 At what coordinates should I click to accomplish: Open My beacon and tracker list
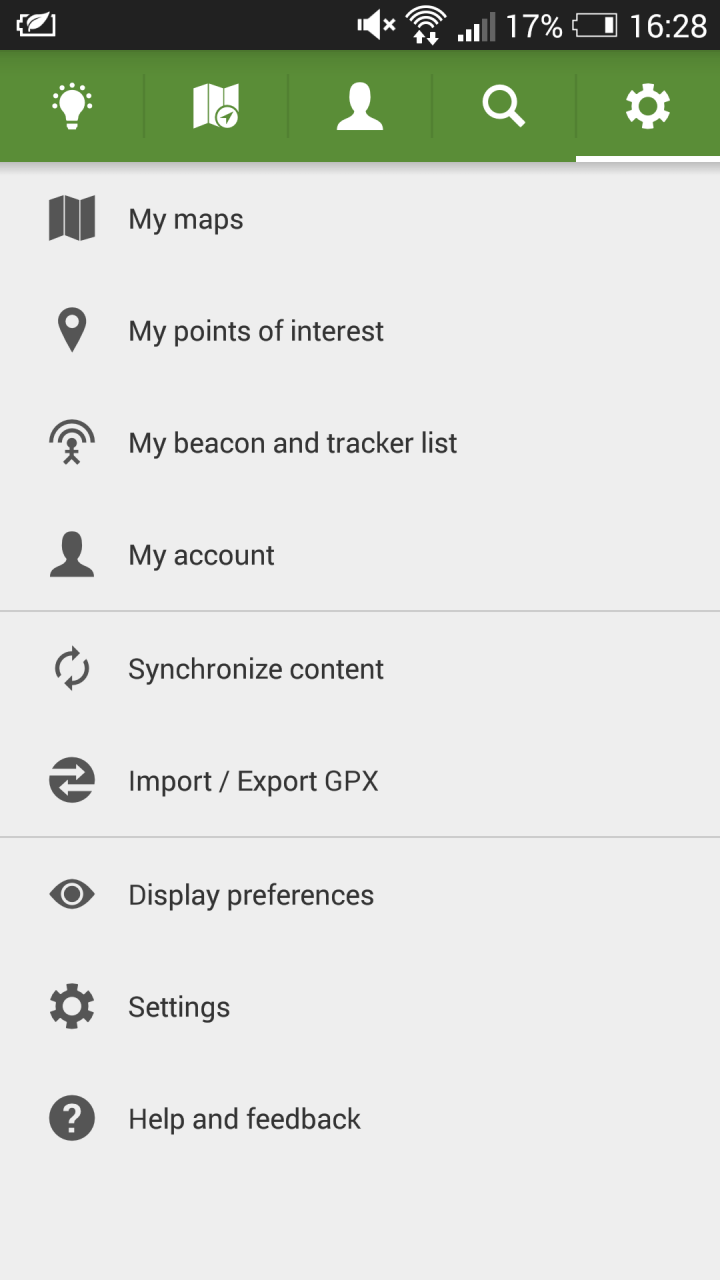click(293, 443)
